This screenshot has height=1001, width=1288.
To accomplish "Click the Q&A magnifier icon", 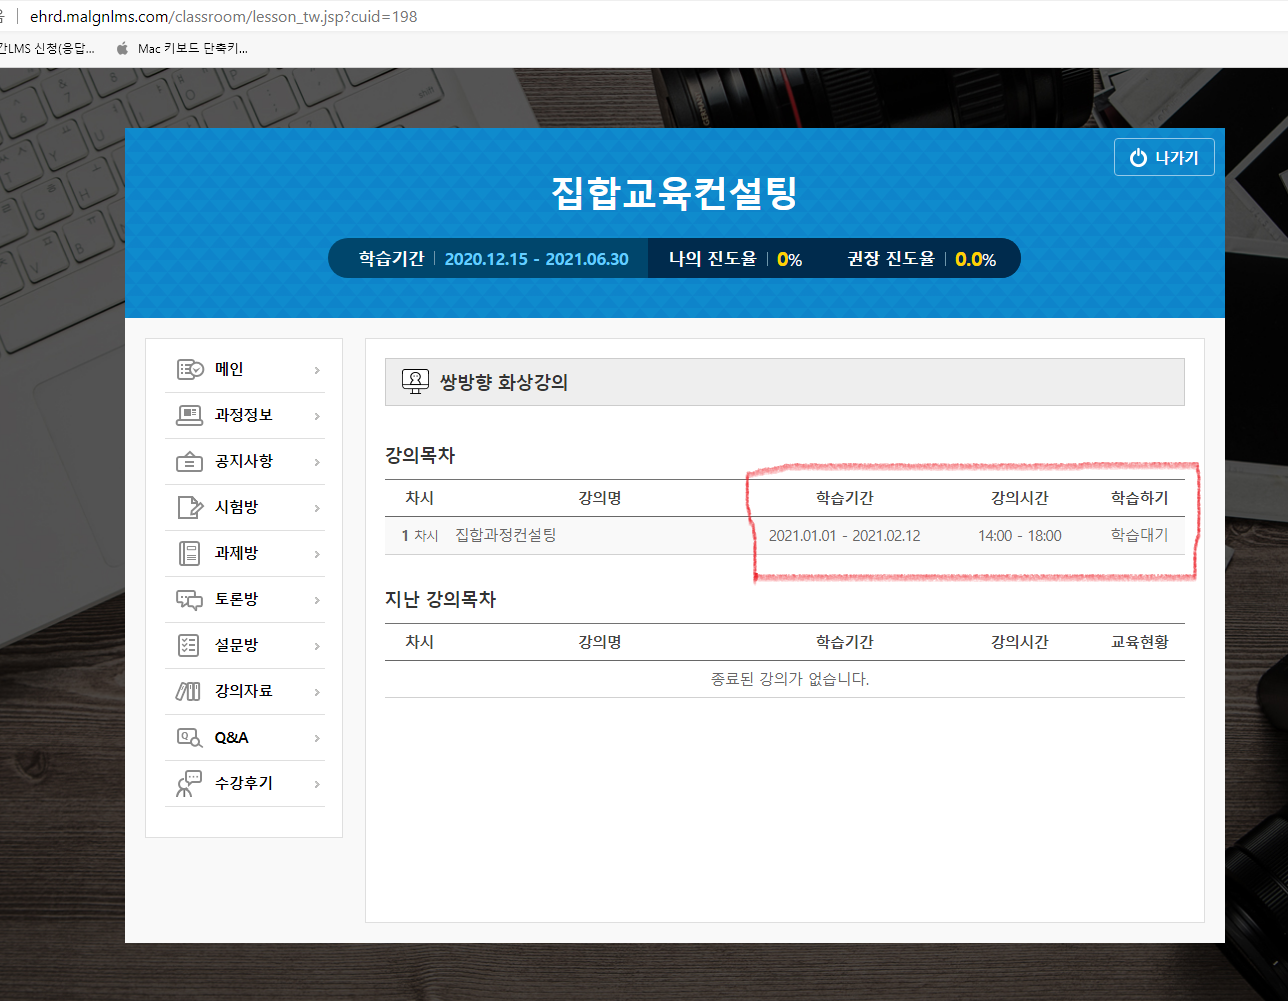I will pyautogui.click(x=190, y=738).
